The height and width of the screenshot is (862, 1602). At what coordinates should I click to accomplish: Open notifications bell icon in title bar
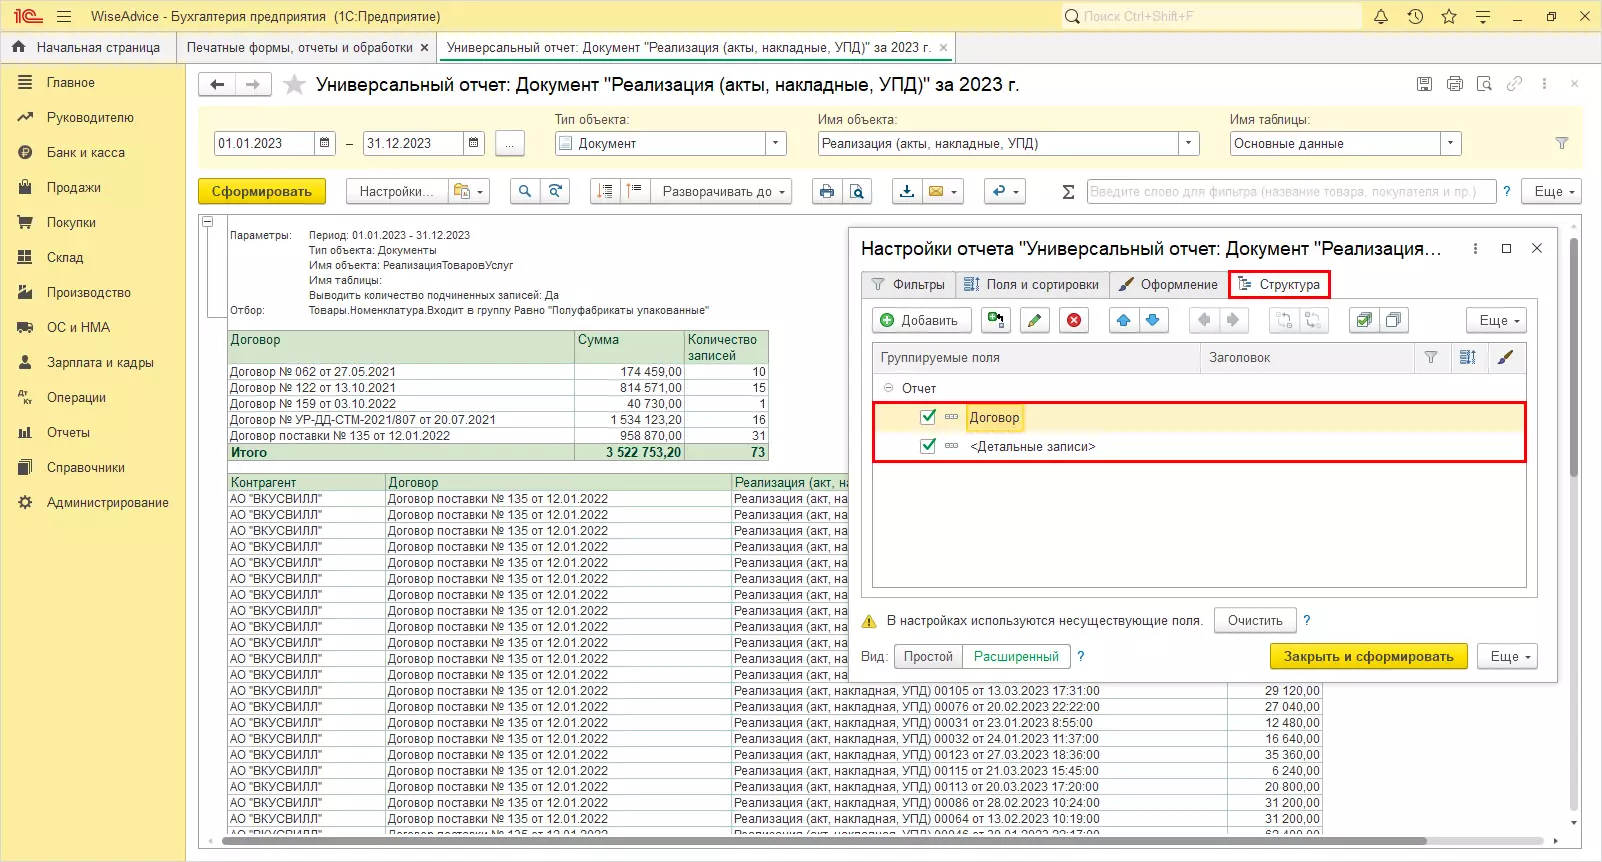[1381, 16]
